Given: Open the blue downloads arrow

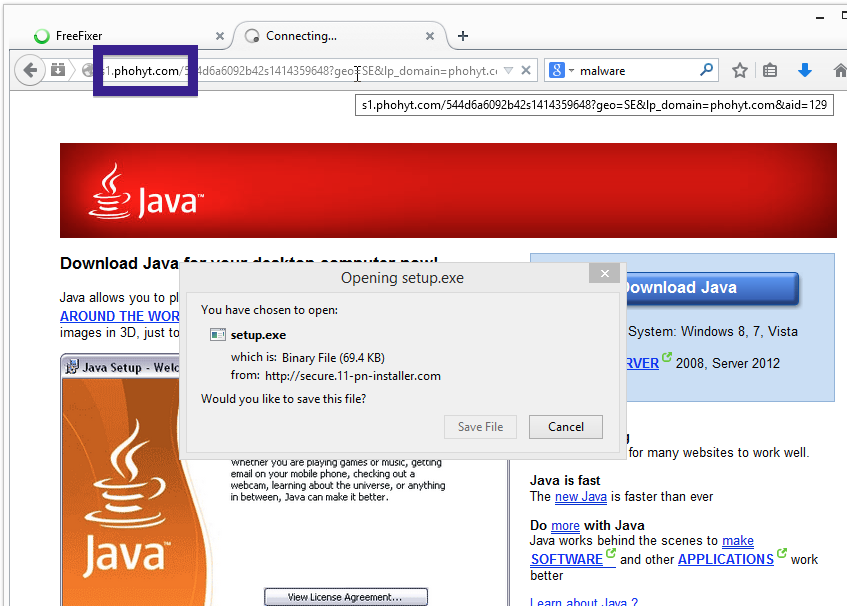Looking at the screenshot, I should pos(805,70).
